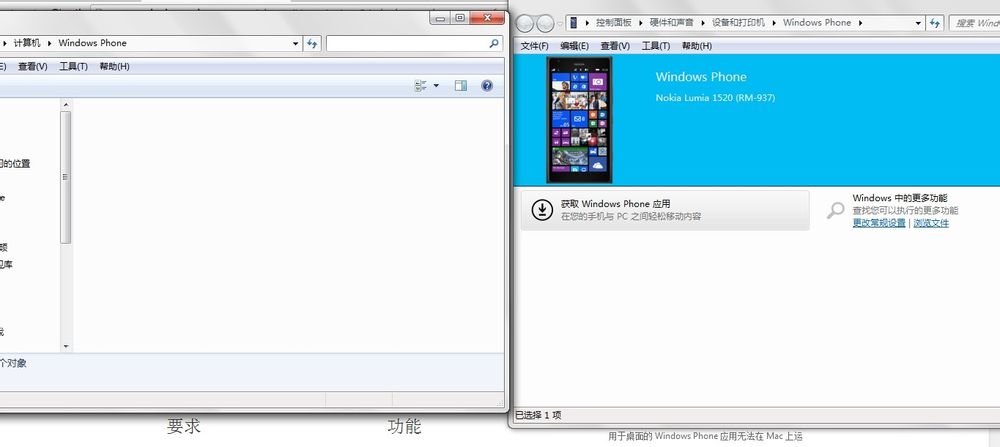The width and height of the screenshot is (1000, 447).
Task: Expand arrow after 设备和打印机 in right breadcrumb
Action: (774, 23)
